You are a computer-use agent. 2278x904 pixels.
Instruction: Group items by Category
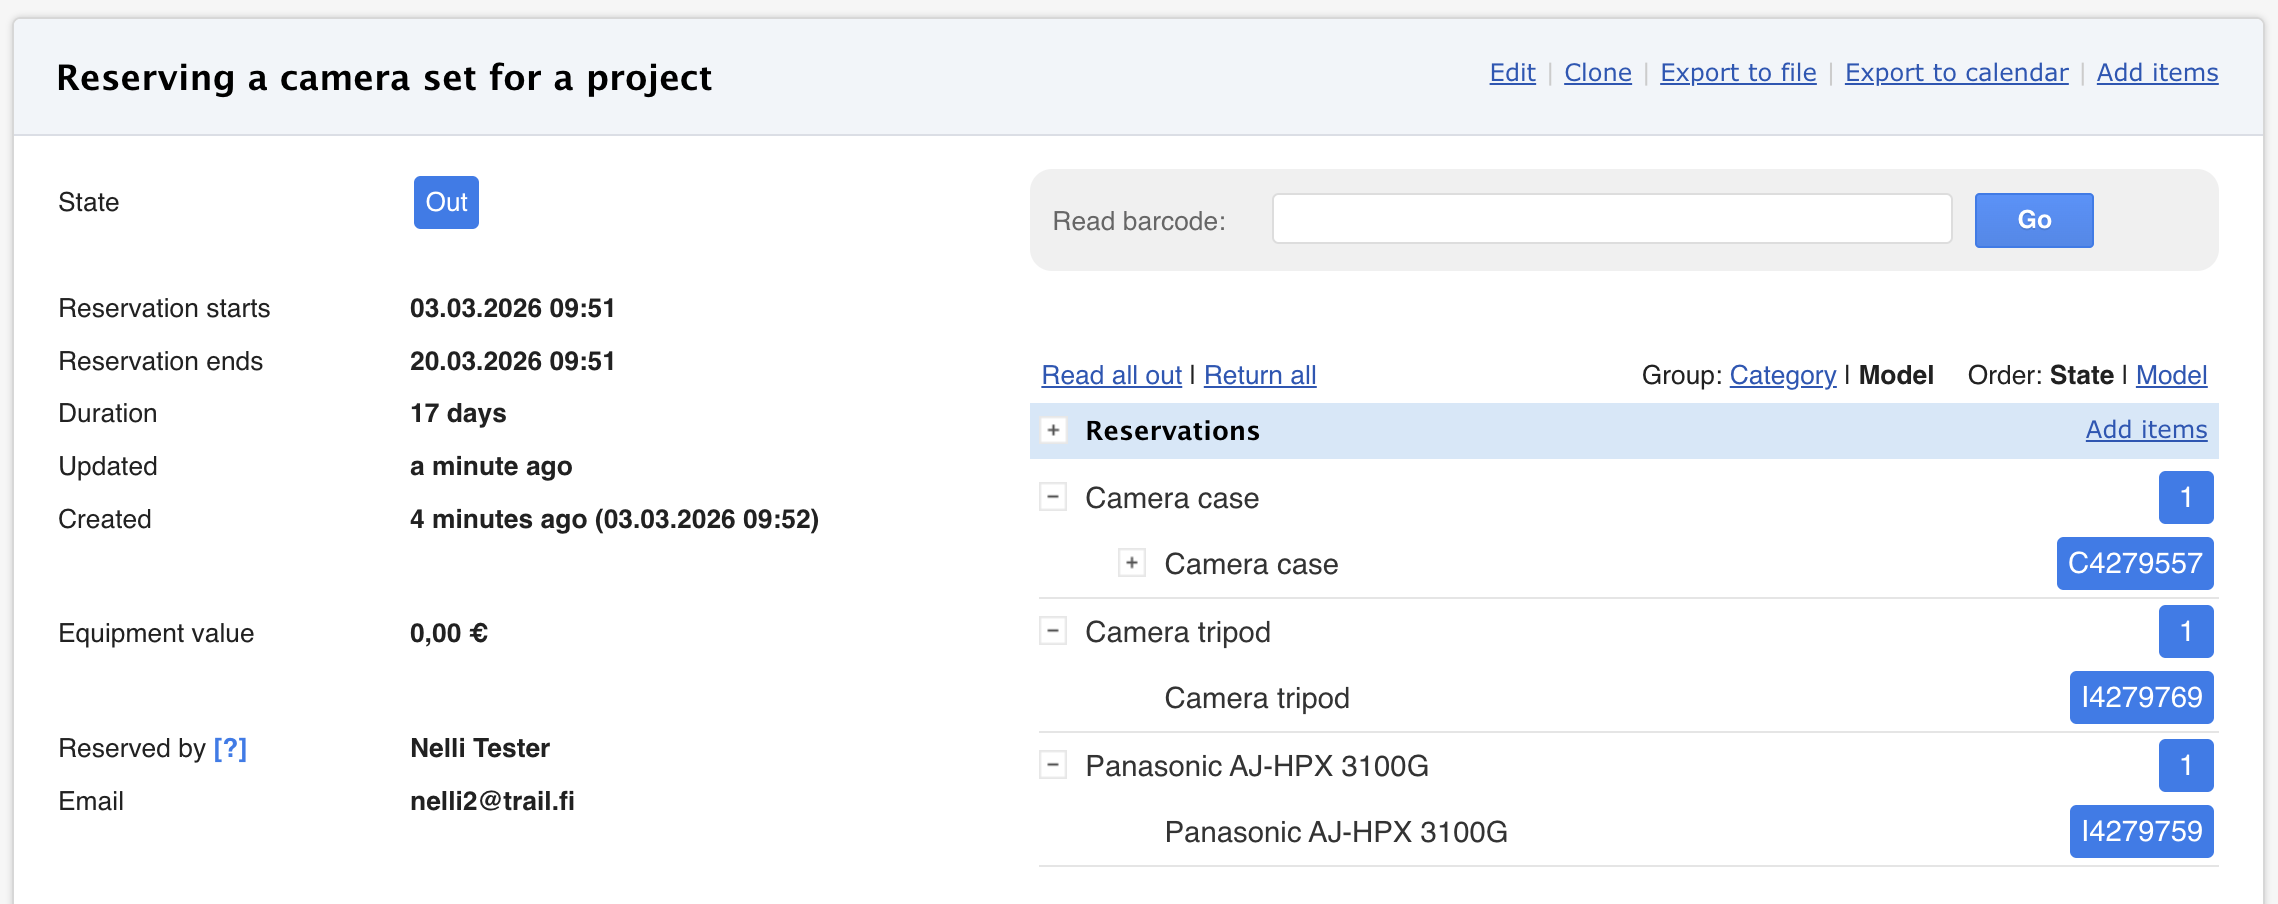click(x=1782, y=375)
